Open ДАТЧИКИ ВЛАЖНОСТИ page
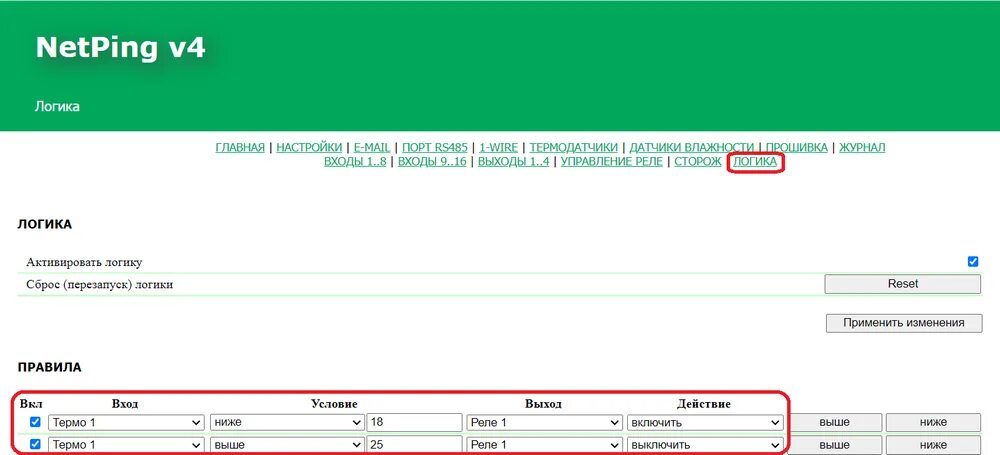 tap(692, 147)
